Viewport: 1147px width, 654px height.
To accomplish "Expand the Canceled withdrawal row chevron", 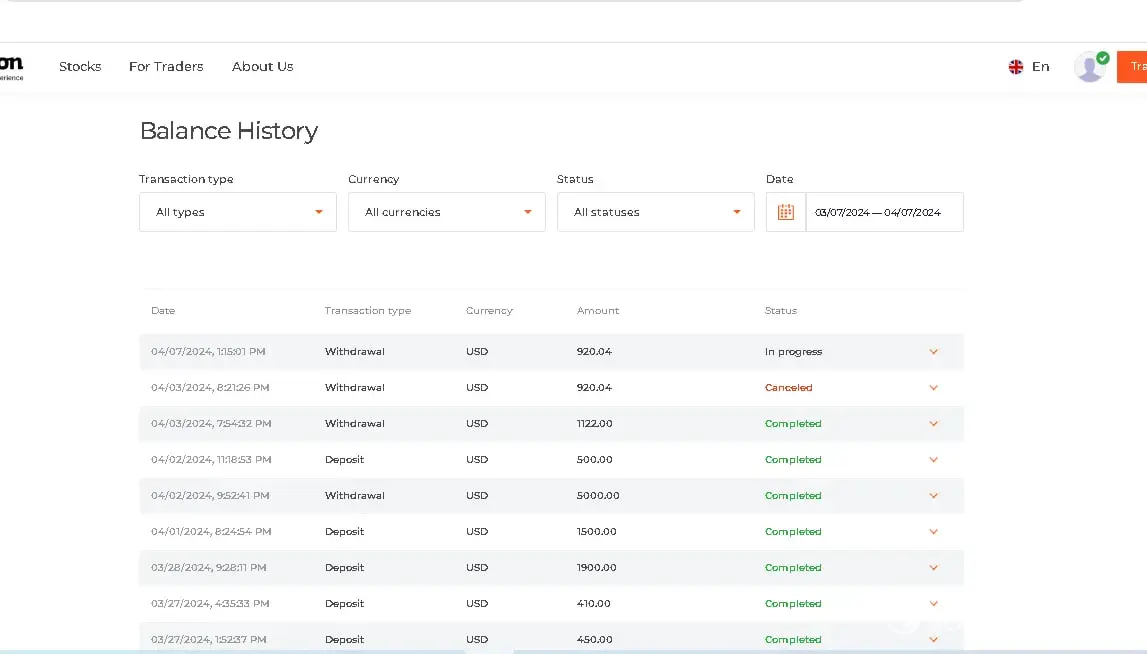I will (x=933, y=388).
